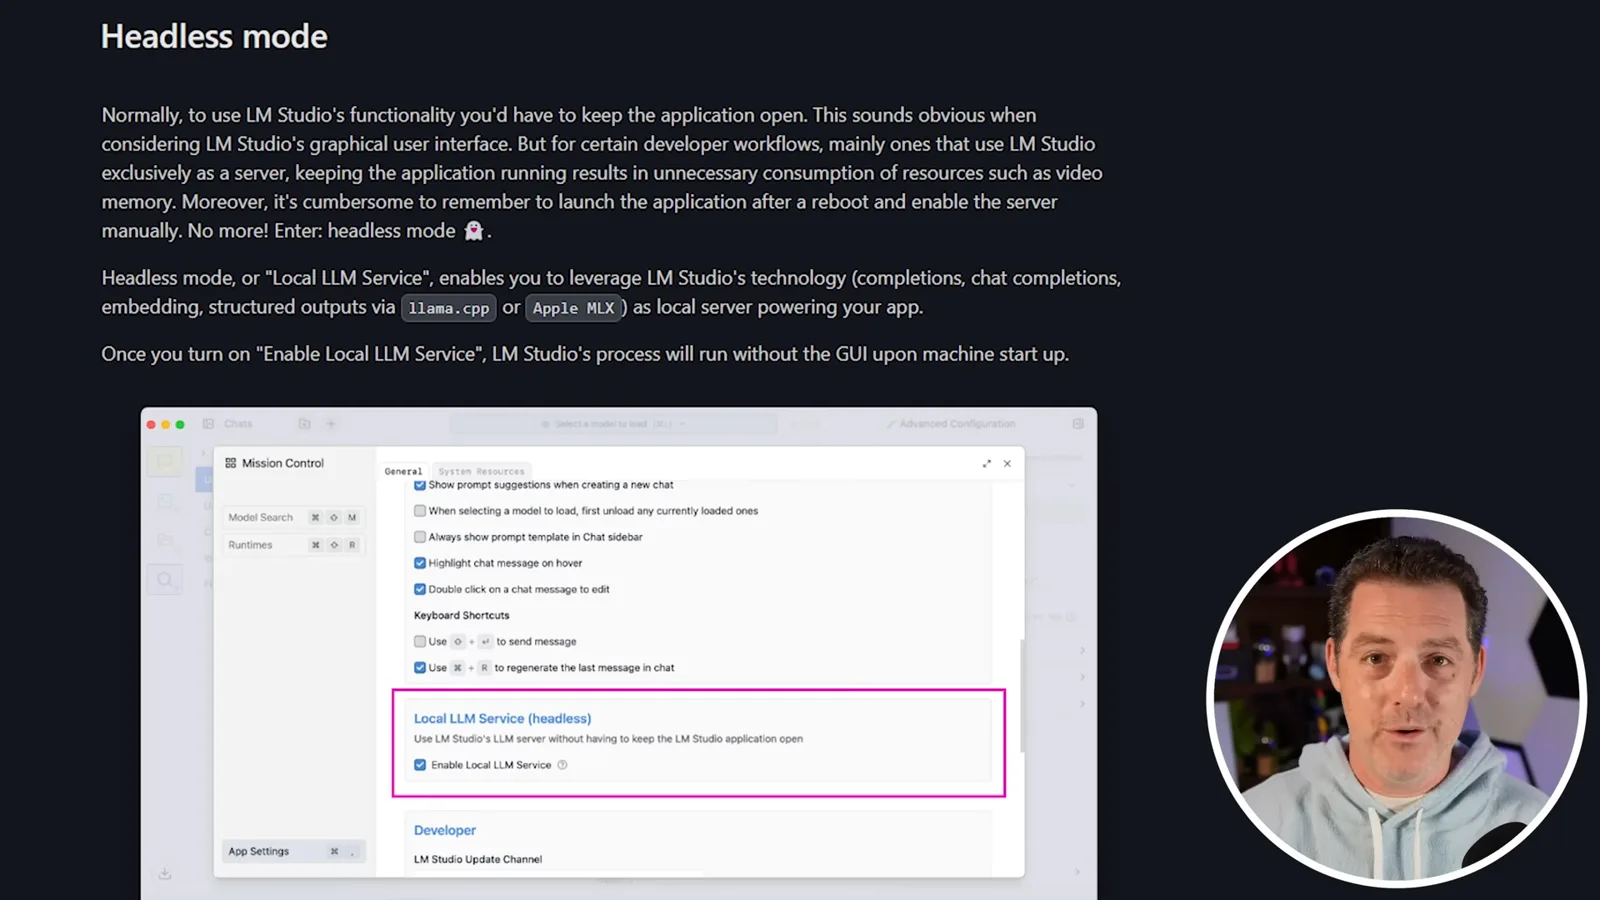Click the help icon beside Enable Local LLM Service
Screen dimensions: 1600x900
click(x=562, y=765)
